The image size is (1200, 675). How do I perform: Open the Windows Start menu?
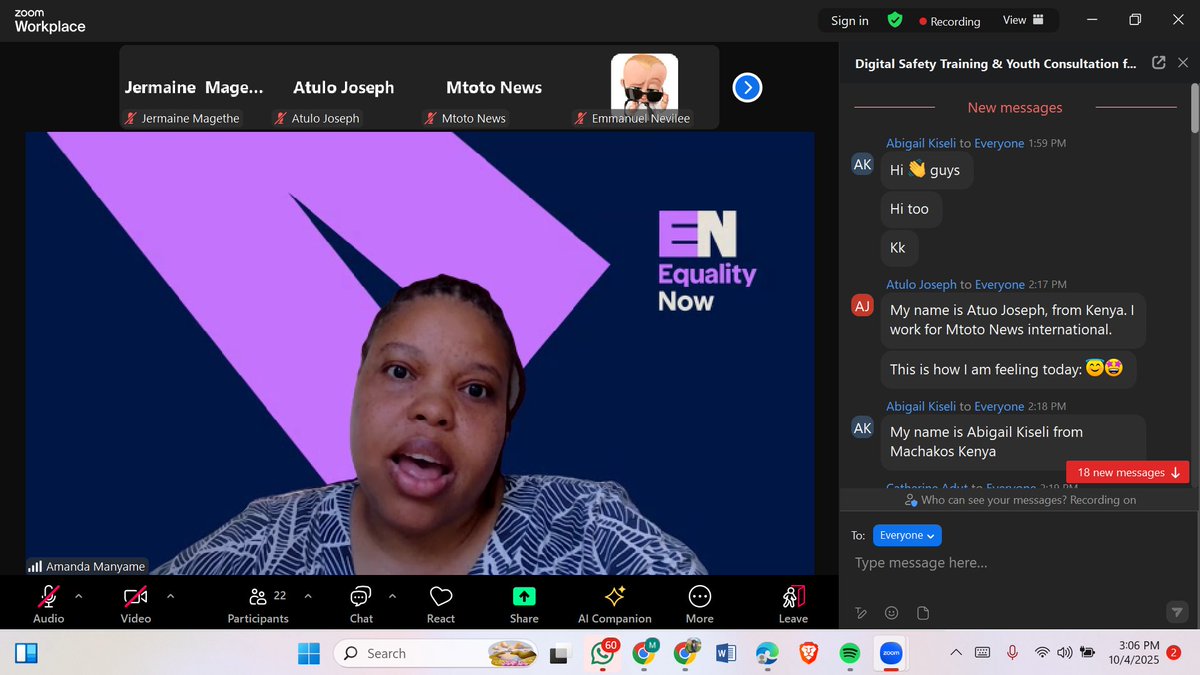point(309,653)
